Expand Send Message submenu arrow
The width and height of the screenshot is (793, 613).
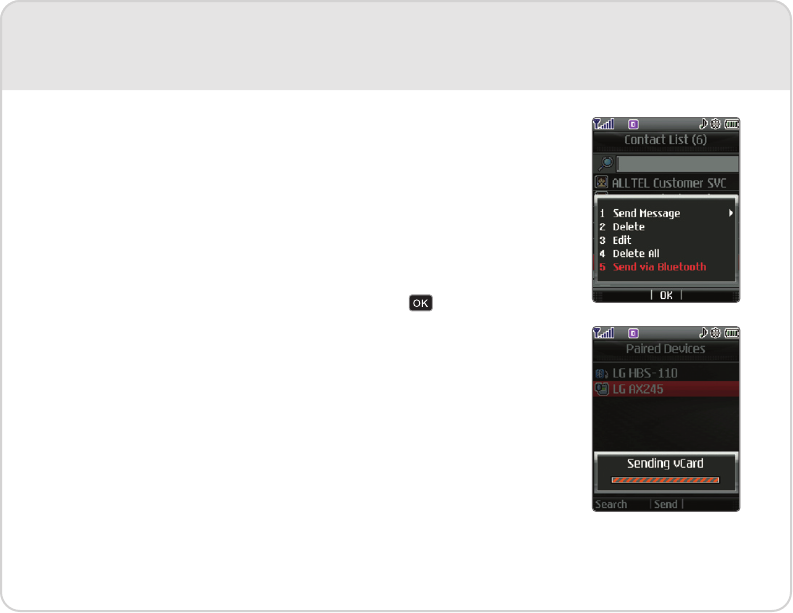tap(730, 213)
